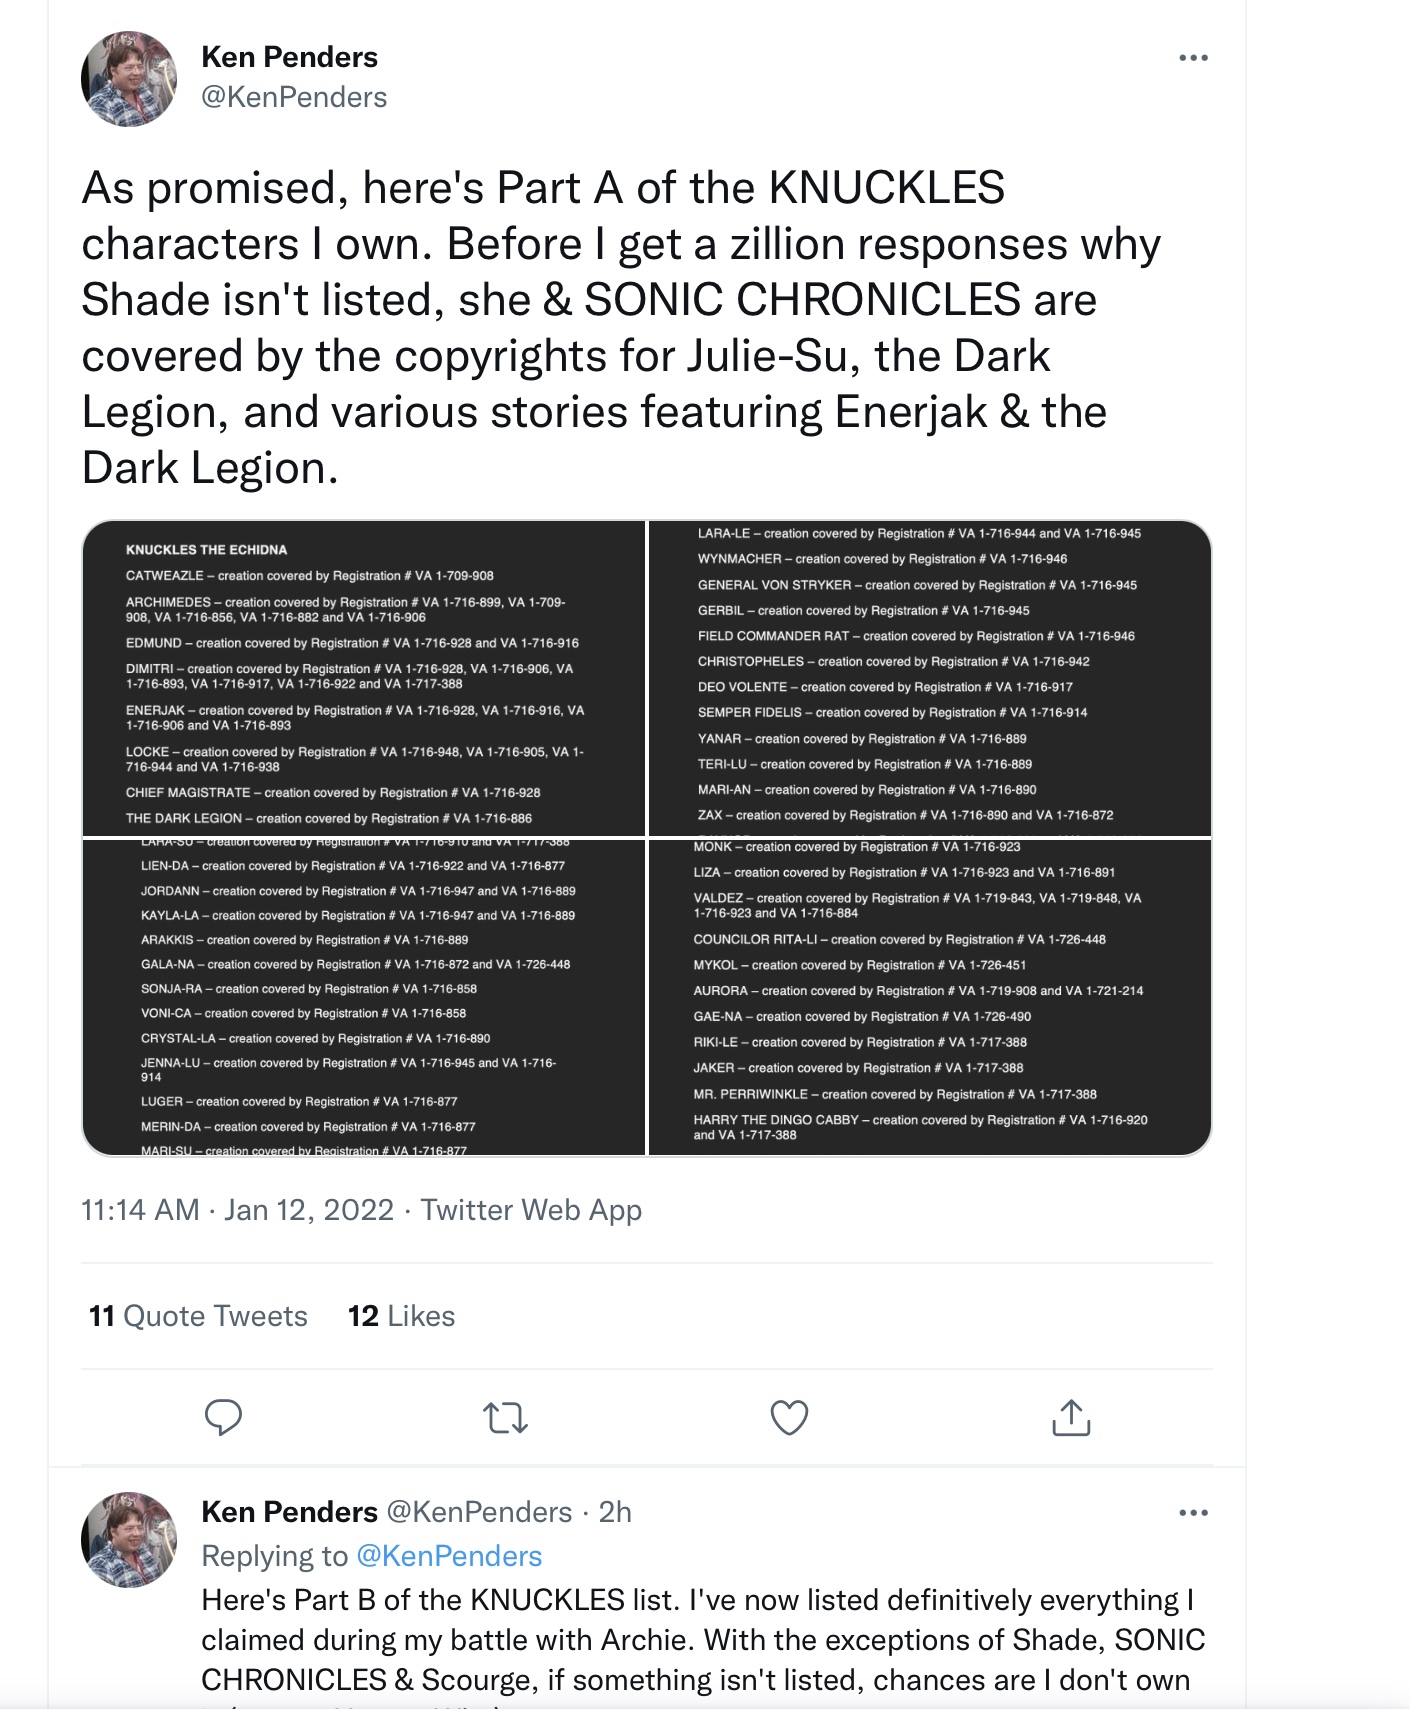1410x1709 pixels.
Task: Open the Lien-Da registration list image
Action: click(364, 997)
